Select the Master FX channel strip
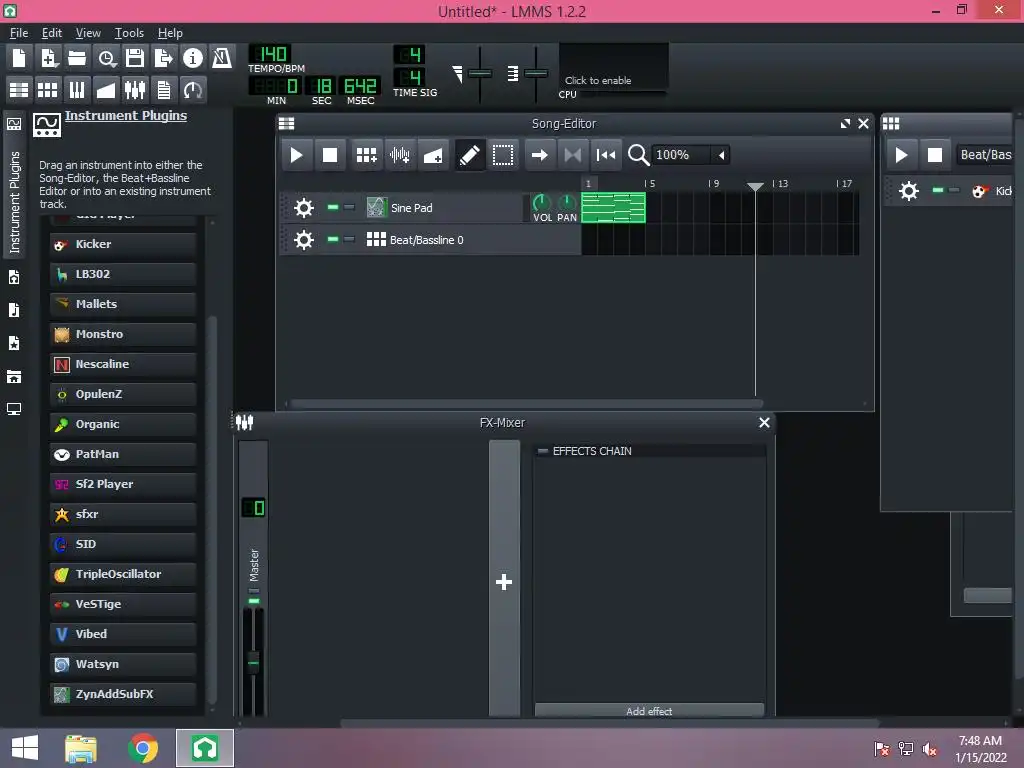 pyautogui.click(x=253, y=579)
